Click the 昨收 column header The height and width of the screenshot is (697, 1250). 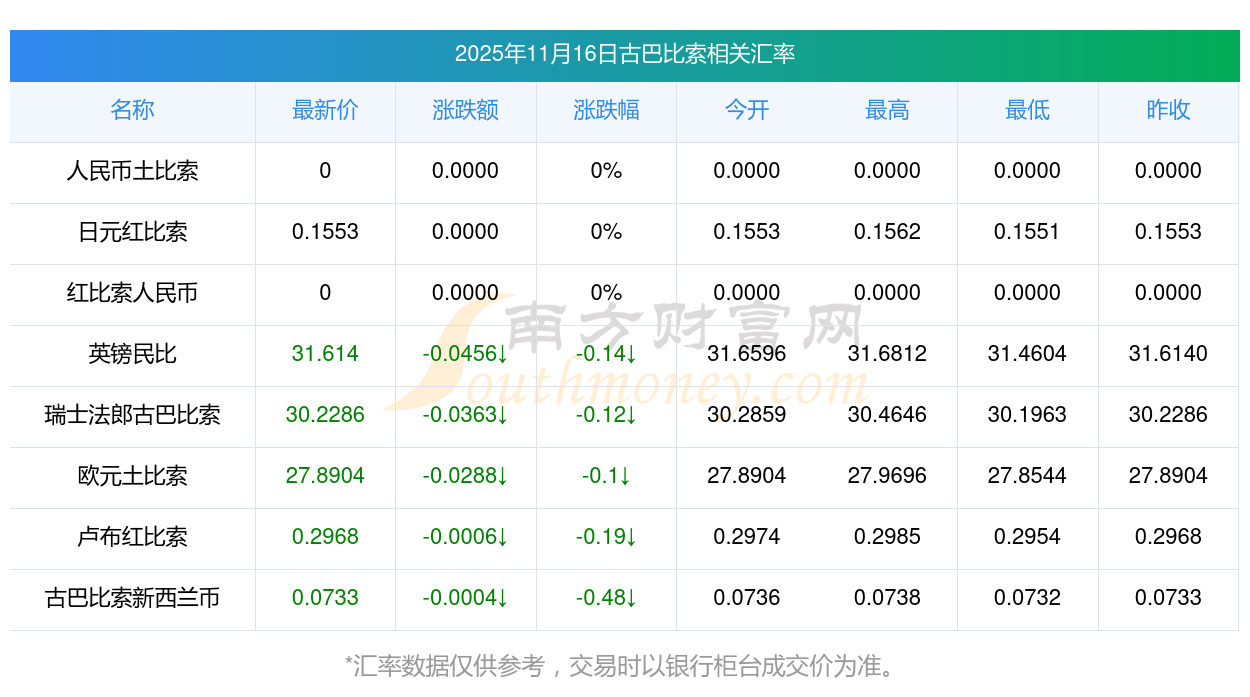1168,111
